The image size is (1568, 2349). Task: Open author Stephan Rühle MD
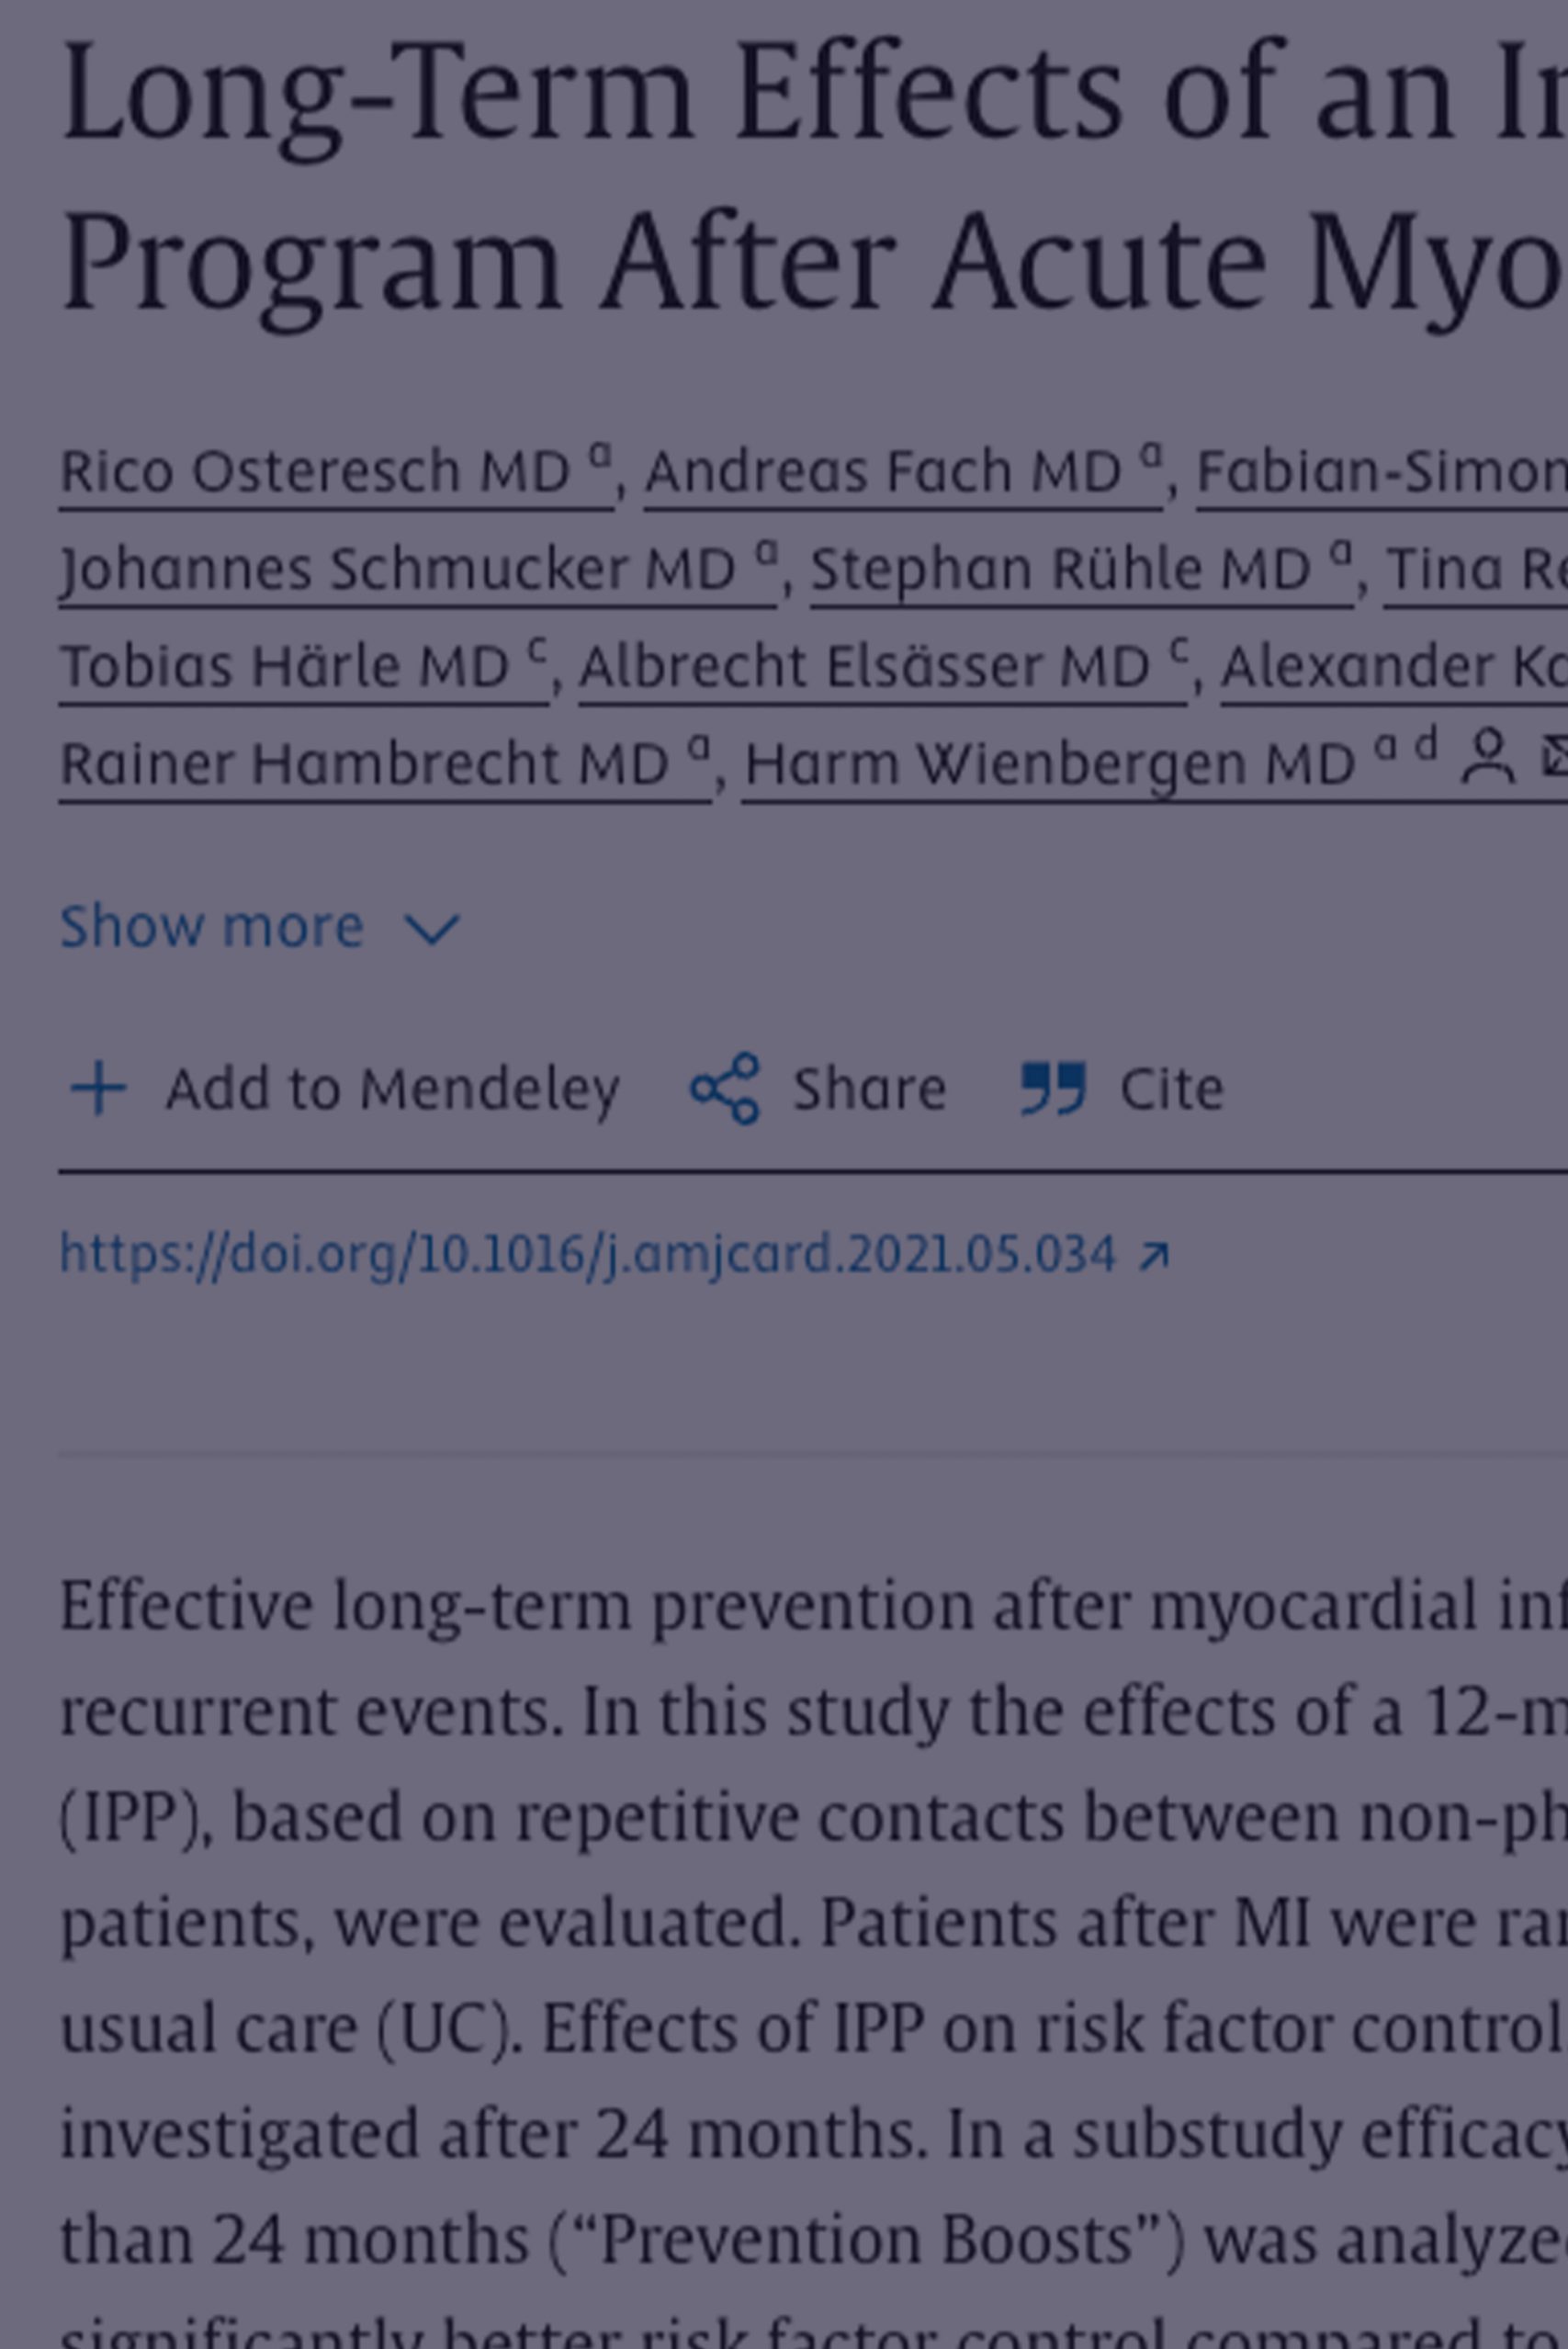tap(1081, 569)
